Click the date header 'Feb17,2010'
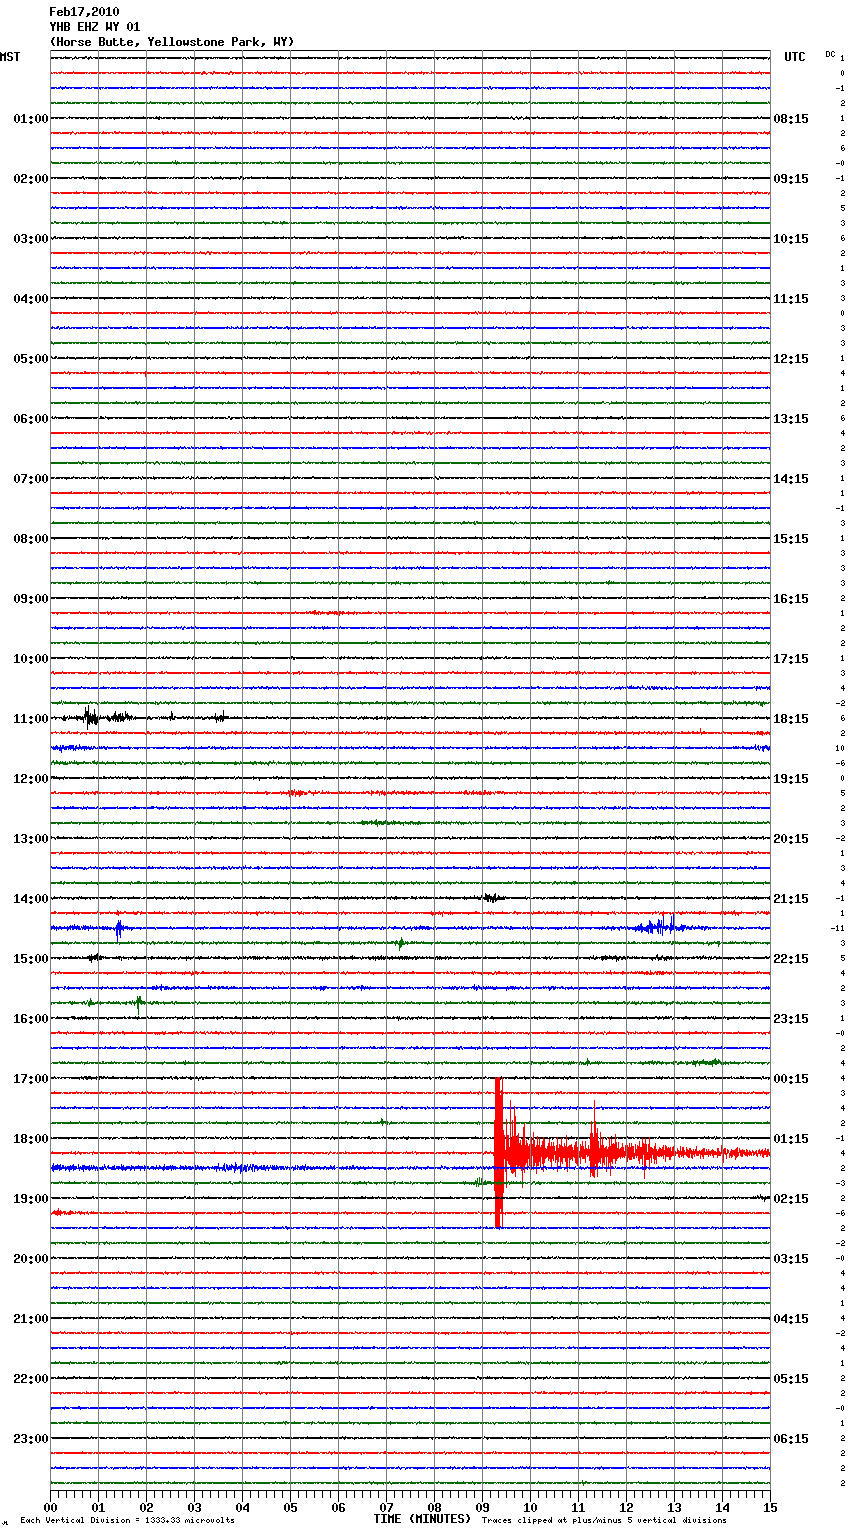This screenshot has width=850, height=1534. (x=84, y=12)
